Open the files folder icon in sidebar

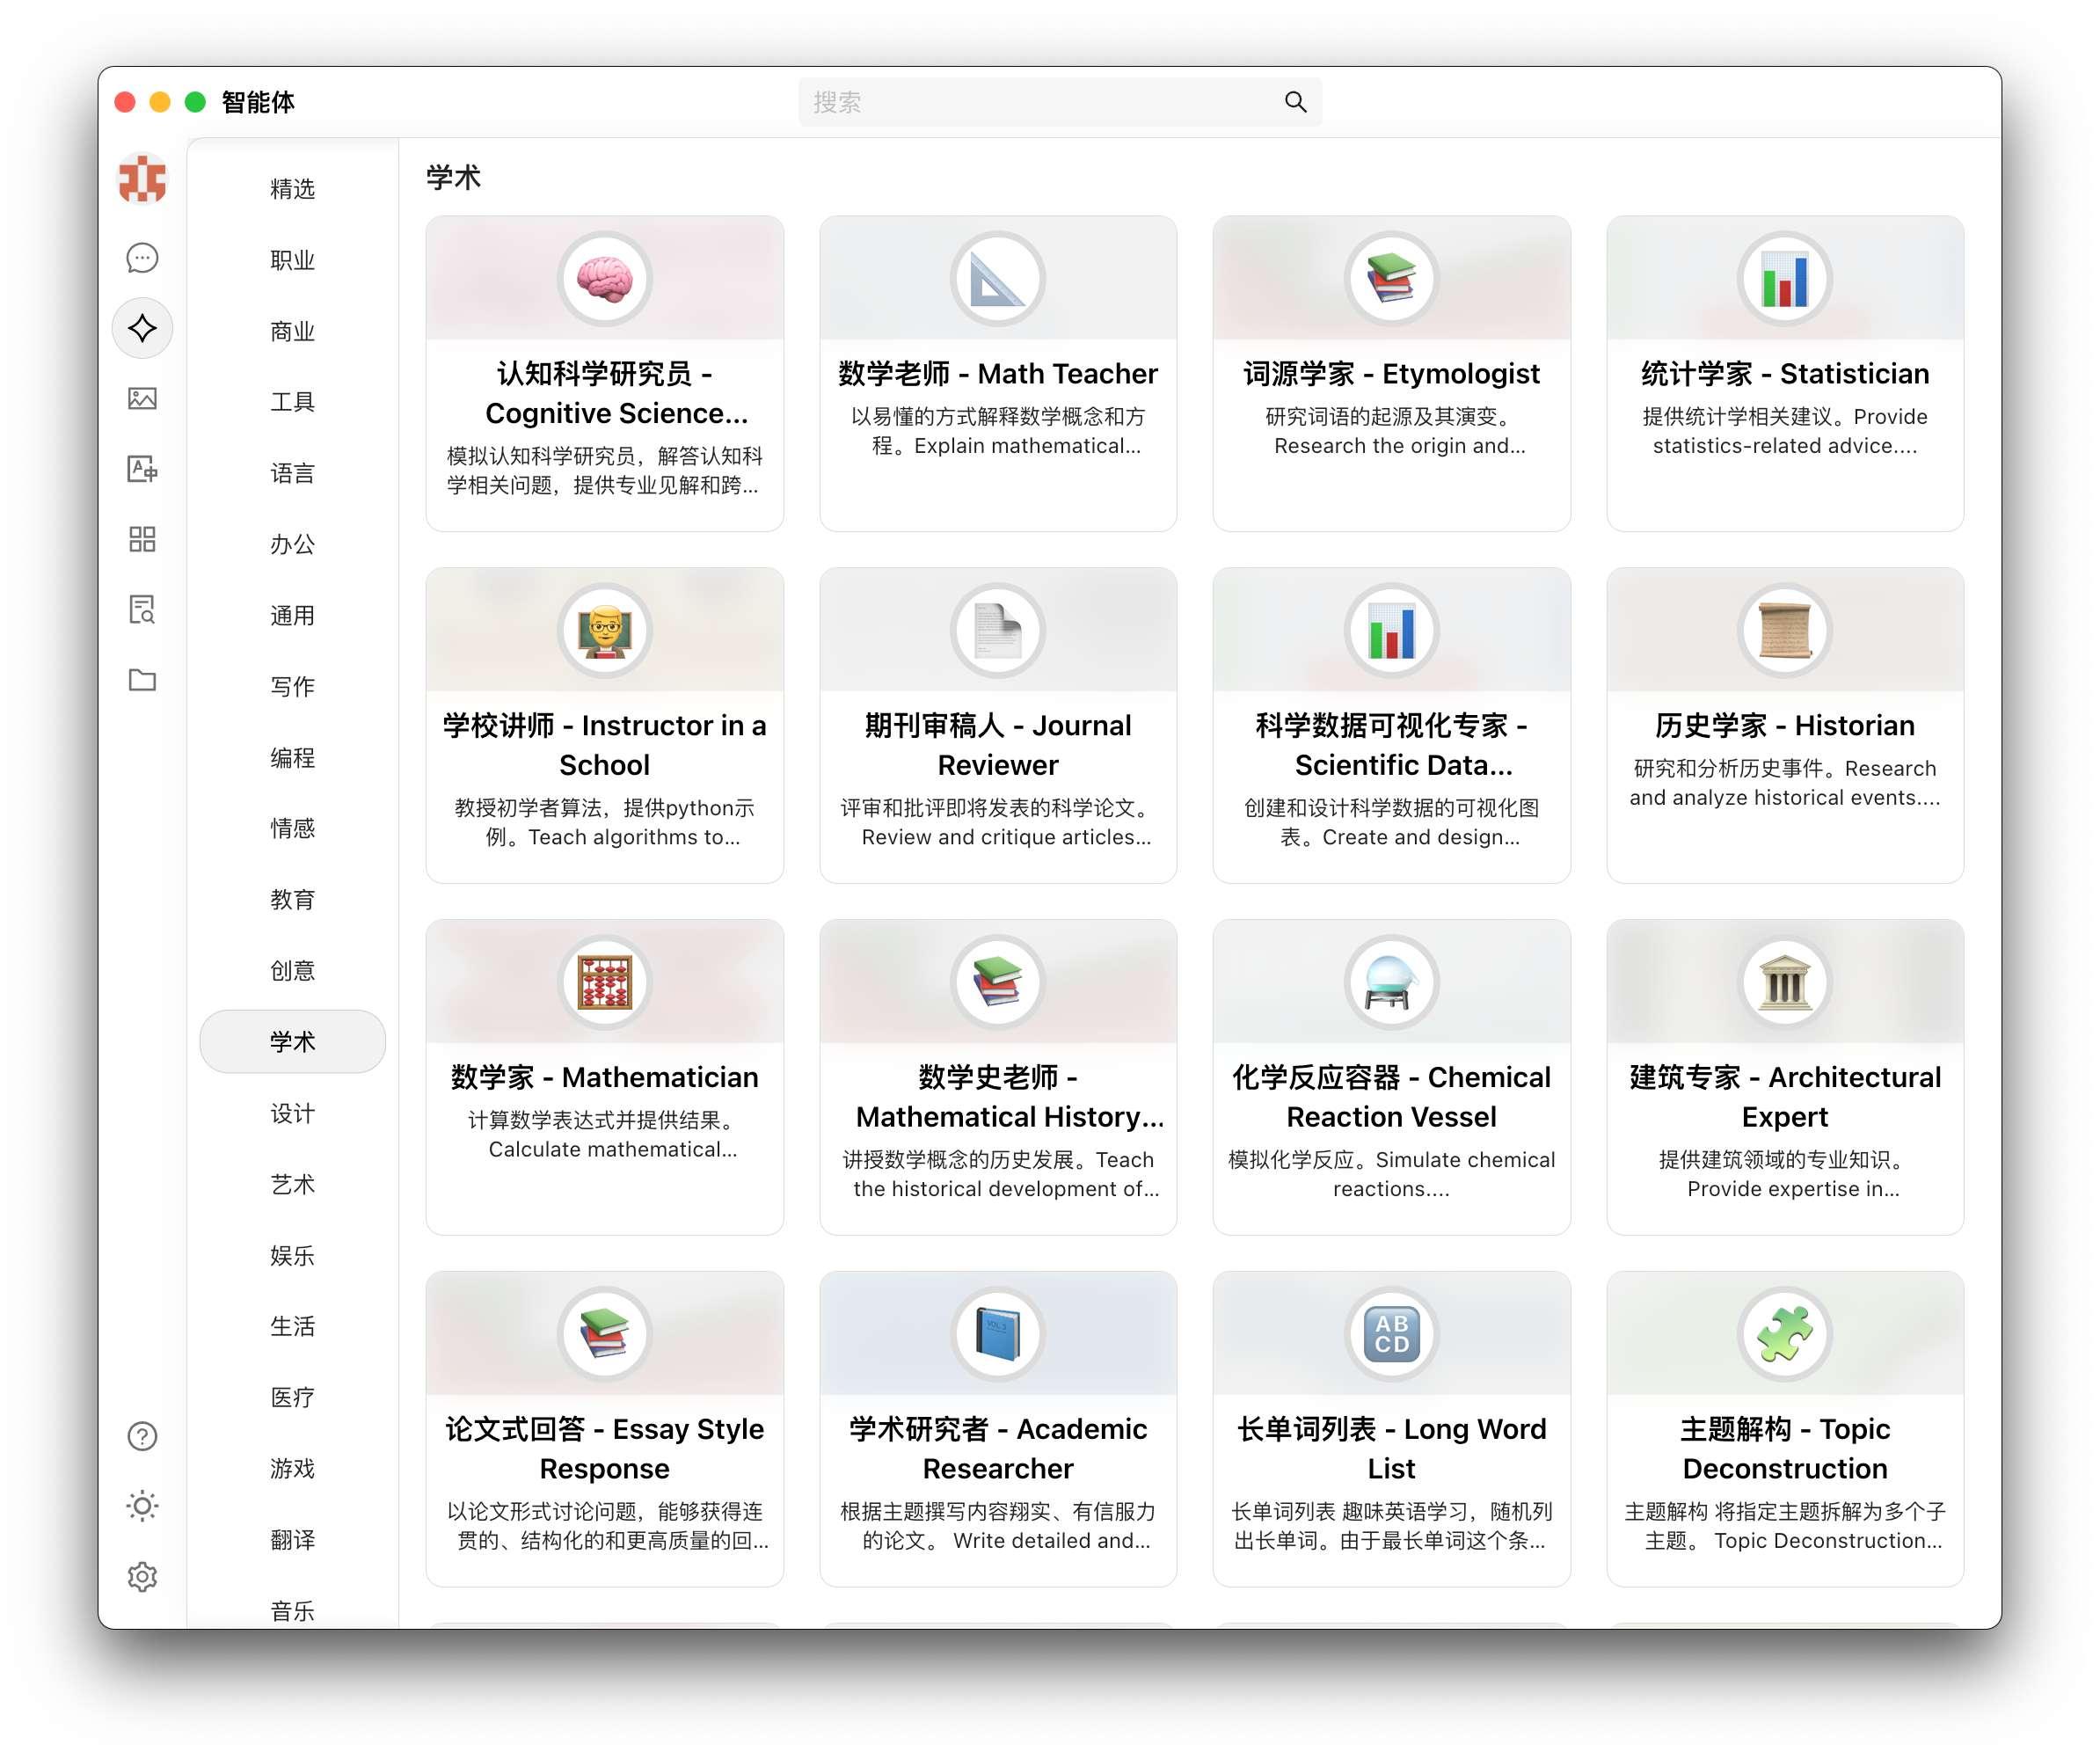tap(142, 681)
